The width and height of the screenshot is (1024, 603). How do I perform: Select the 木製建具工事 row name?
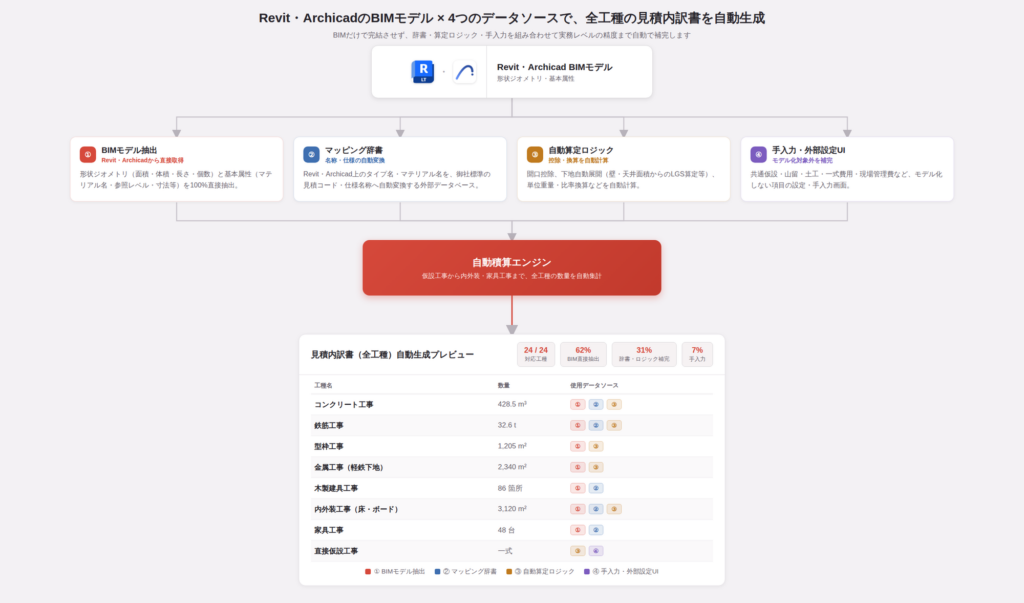[x=336, y=488]
